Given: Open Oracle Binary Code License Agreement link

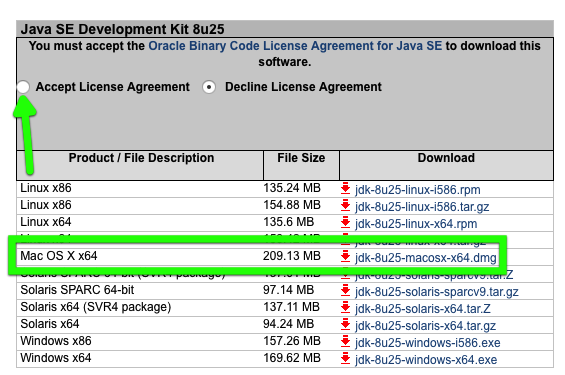Looking at the screenshot, I should coord(295,46).
